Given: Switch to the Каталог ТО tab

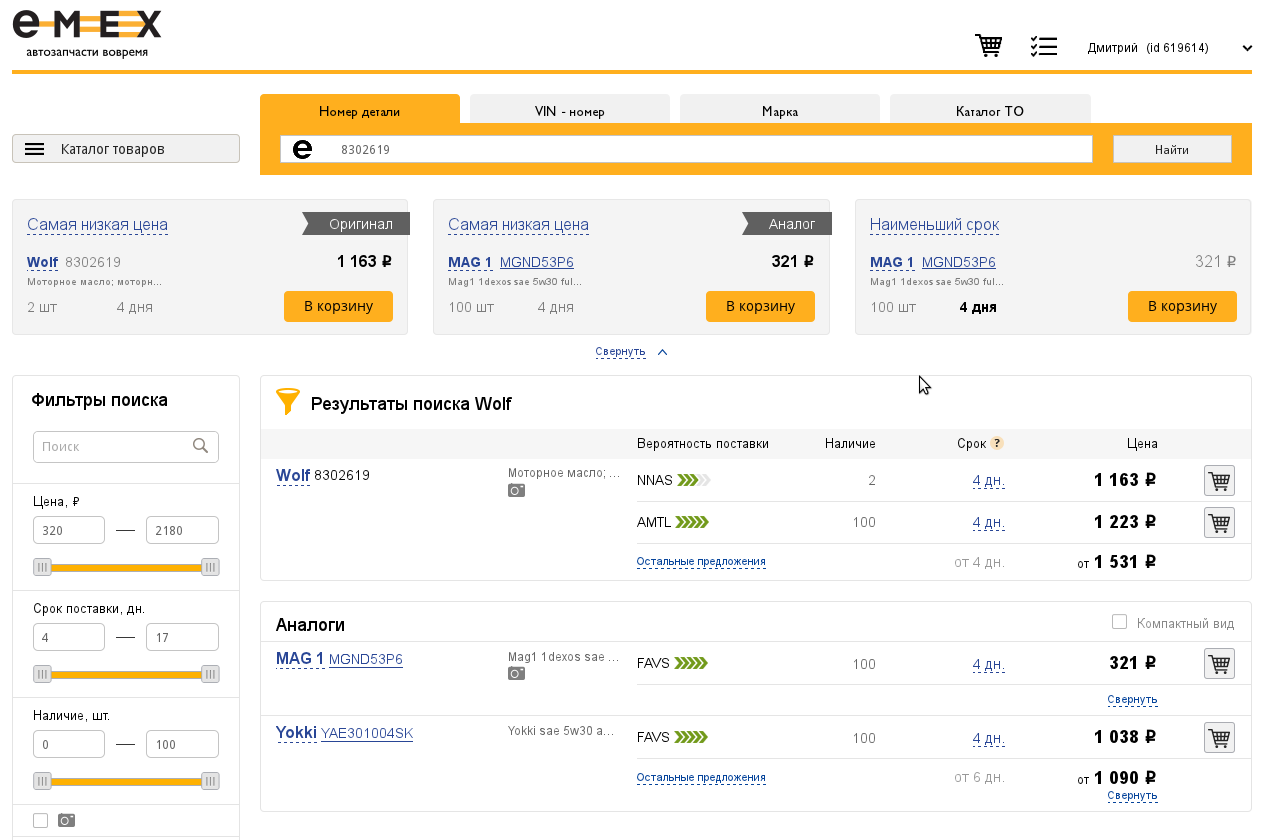Looking at the screenshot, I should pos(990,110).
